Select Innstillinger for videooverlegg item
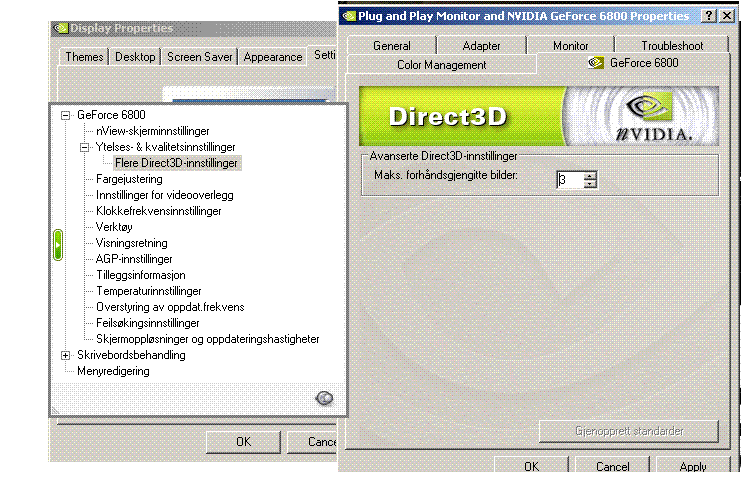Screen dimensions: 745x480 (x=164, y=195)
